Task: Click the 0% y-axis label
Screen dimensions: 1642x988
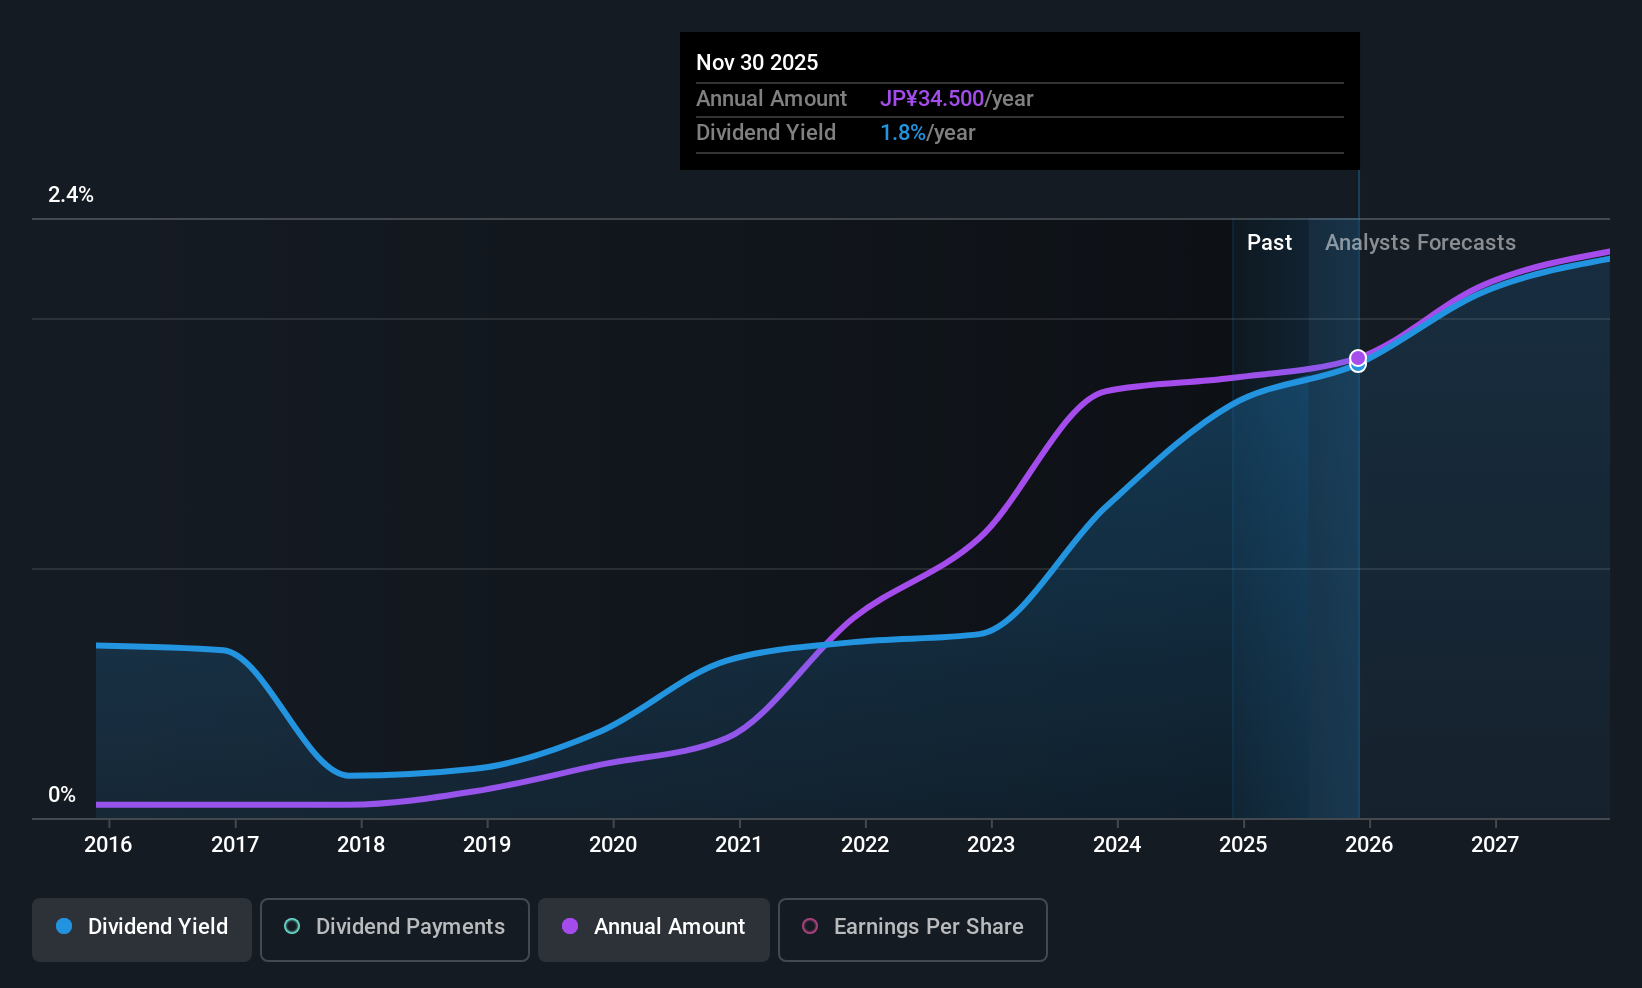Action: pyautogui.click(x=62, y=794)
